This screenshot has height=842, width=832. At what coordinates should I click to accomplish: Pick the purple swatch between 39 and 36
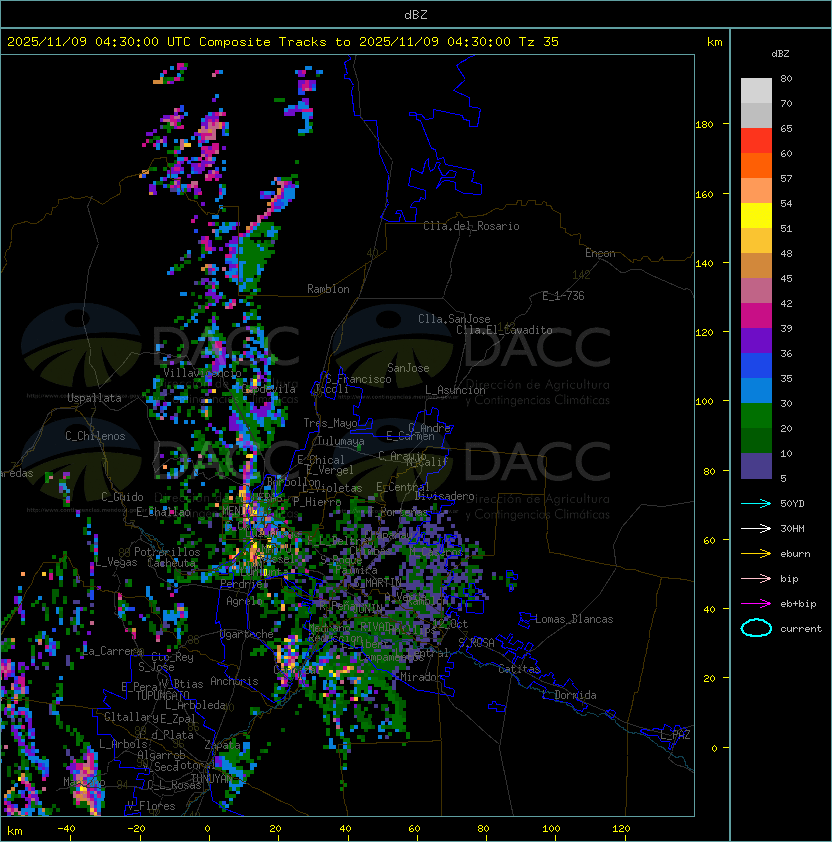click(756, 340)
